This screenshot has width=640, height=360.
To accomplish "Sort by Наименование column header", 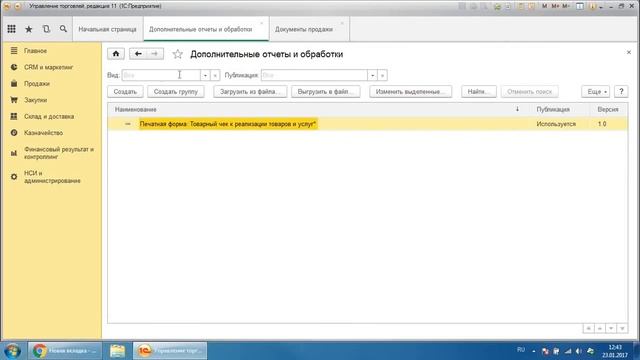I will click(x=136, y=109).
